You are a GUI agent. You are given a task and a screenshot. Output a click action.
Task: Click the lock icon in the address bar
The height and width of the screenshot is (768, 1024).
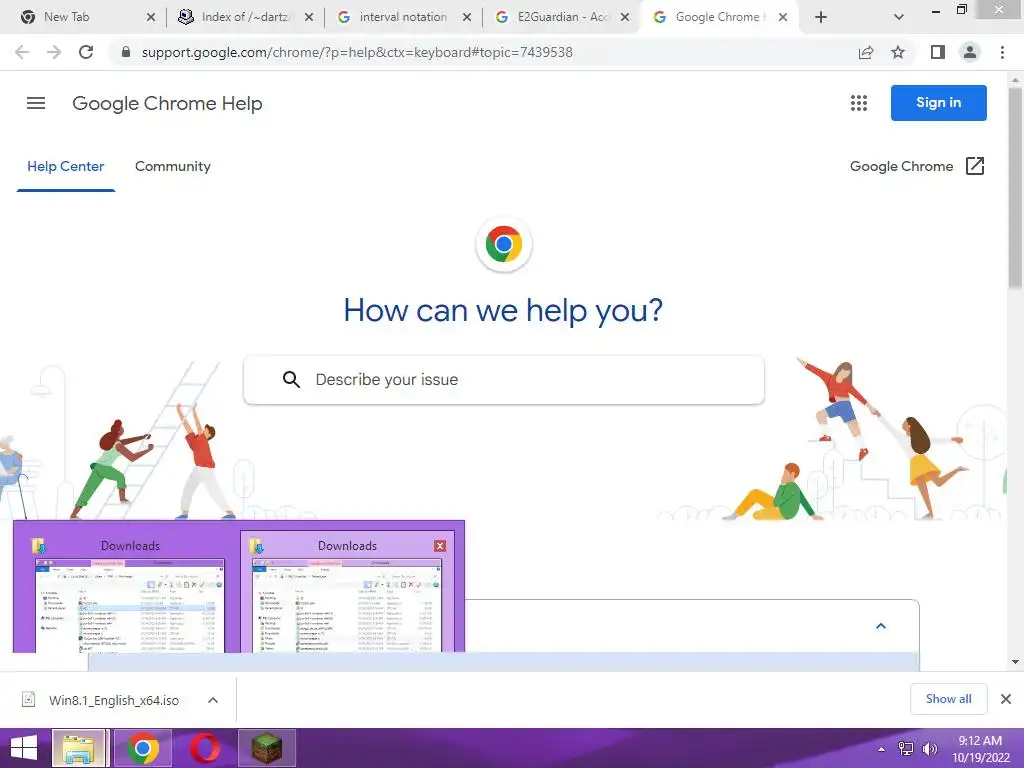[x=126, y=52]
